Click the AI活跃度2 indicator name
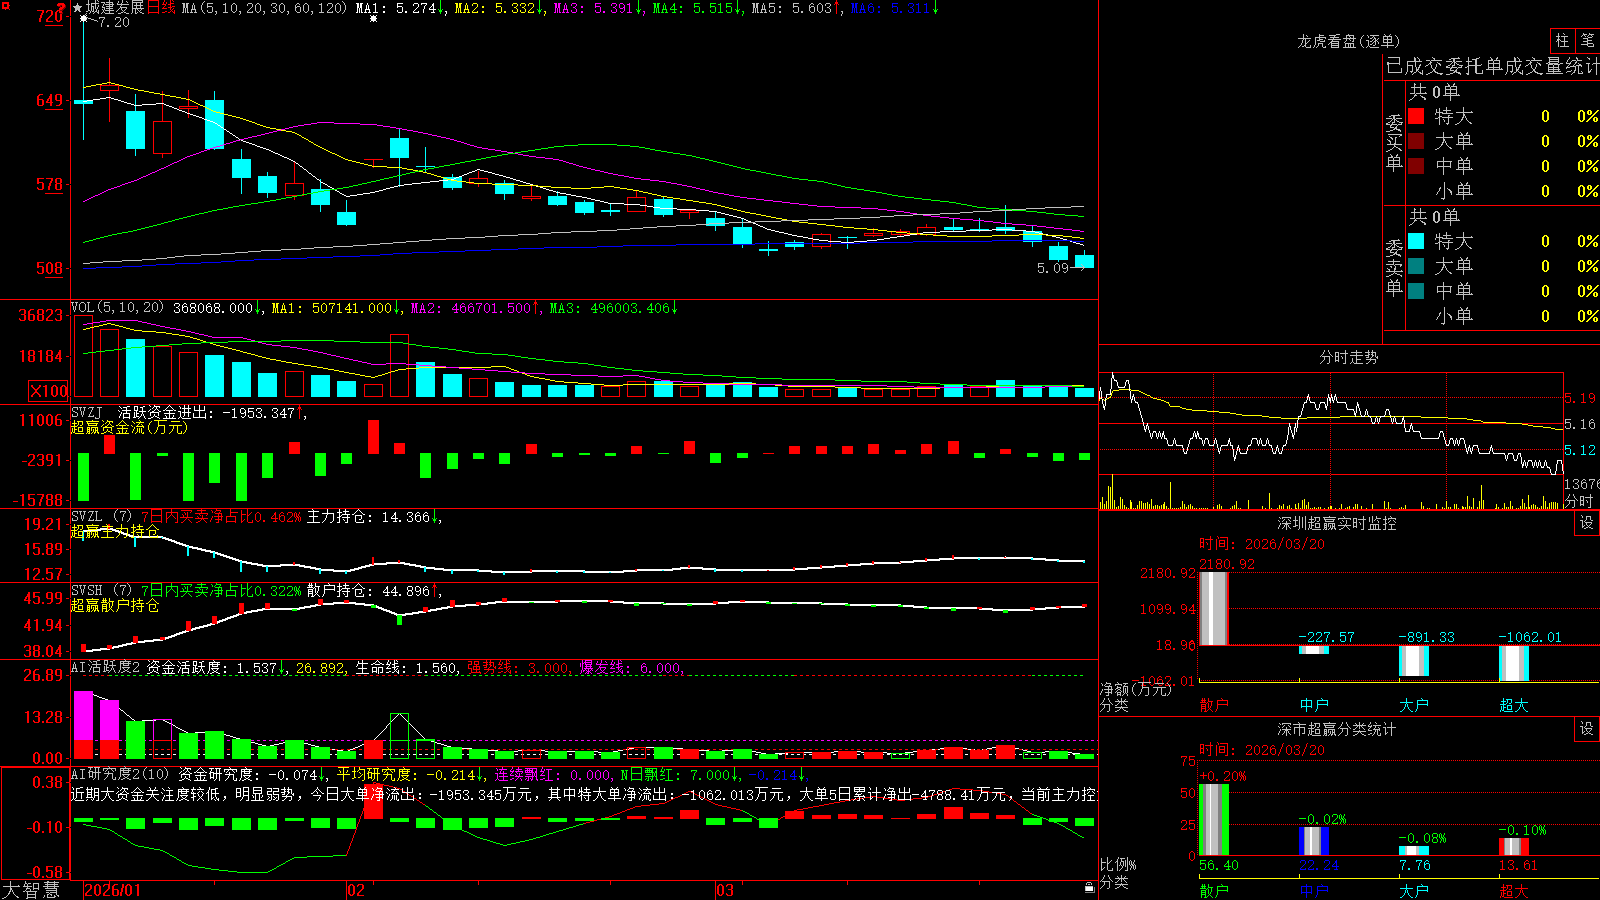Viewport: 1600px width, 900px height. pos(105,668)
